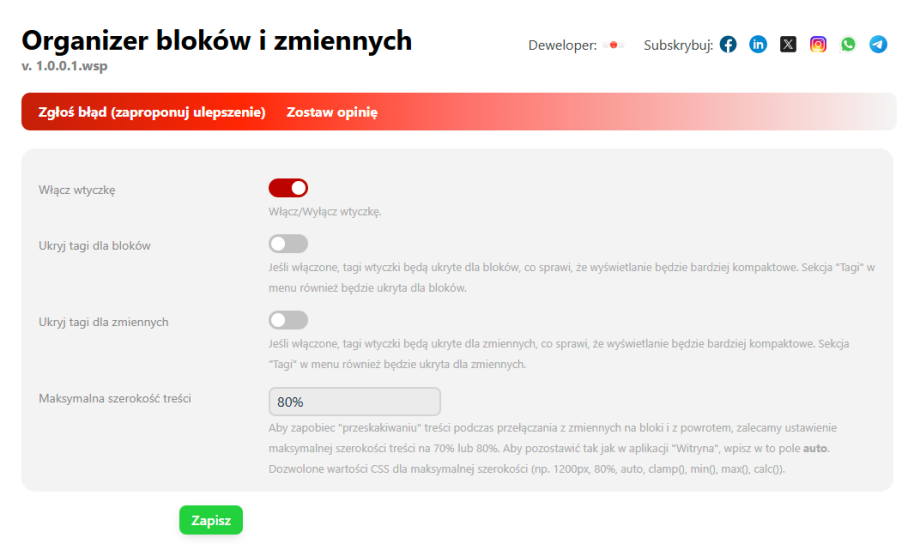Image resolution: width=920 pixels, height=550 pixels.
Task: Click the 'Maksymalna szerokość treści' label
Action: (x=114, y=398)
